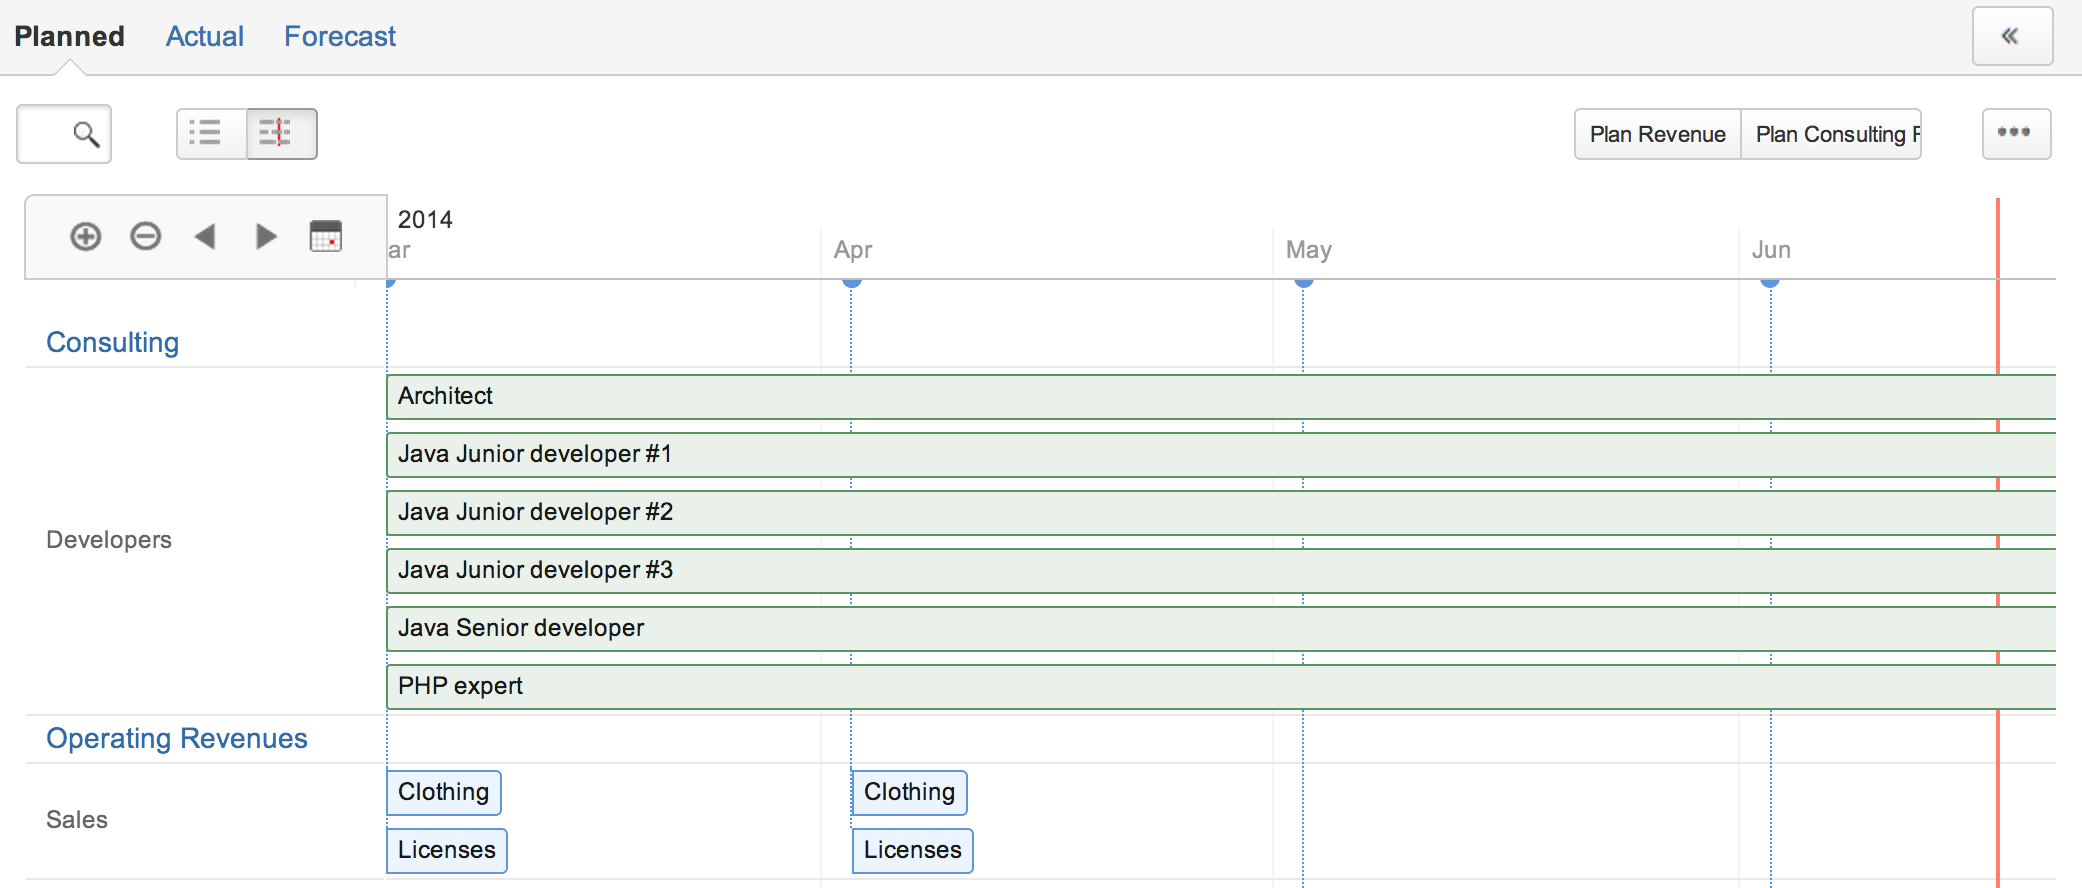The height and width of the screenshot is (888, 2082).
Task: Collapse the panel with double chevron
Action: (2011, 37)
